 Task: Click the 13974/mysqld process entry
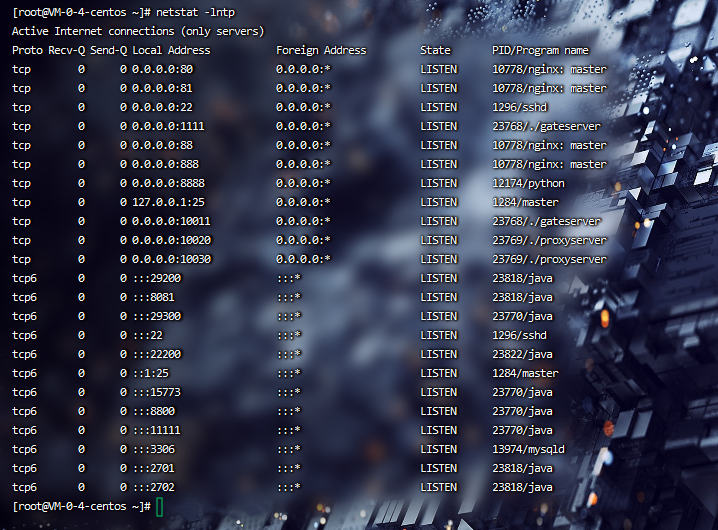[528, 449]
